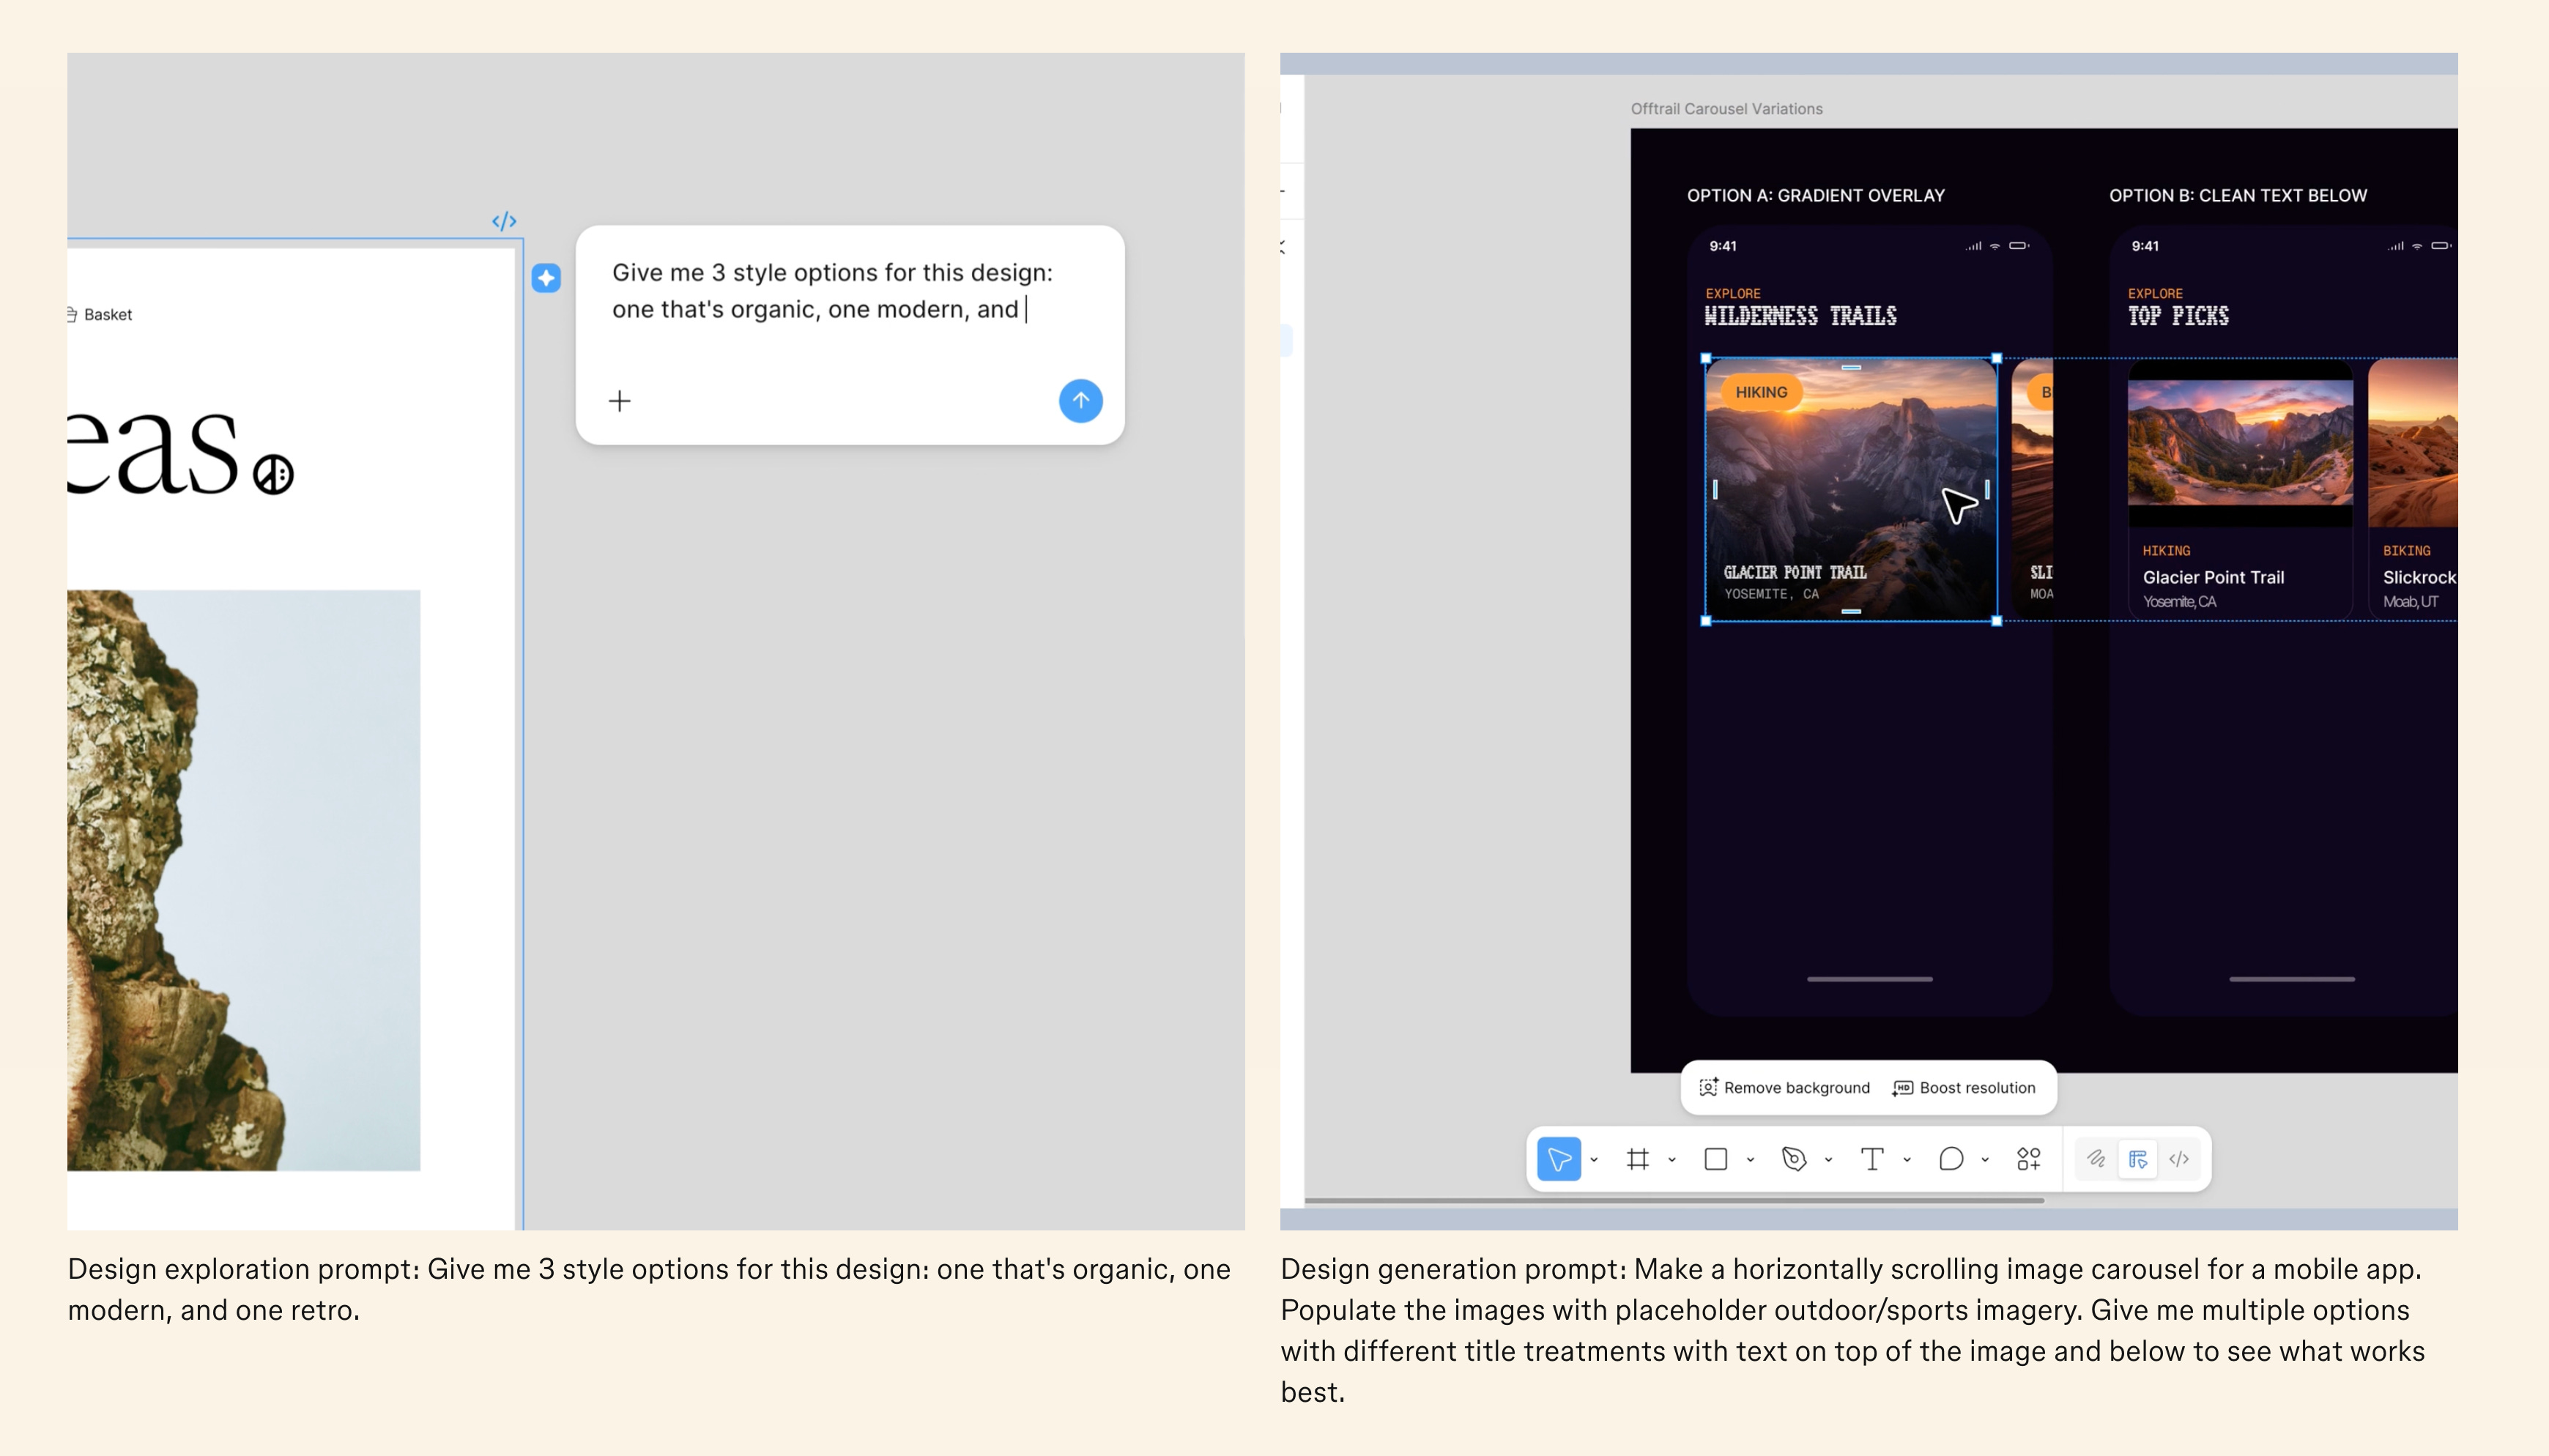The height and width of the screenshot is (1456, 2549).
Task: Click the home indicator bar in Option A phone
Action: pos(1870,979)
